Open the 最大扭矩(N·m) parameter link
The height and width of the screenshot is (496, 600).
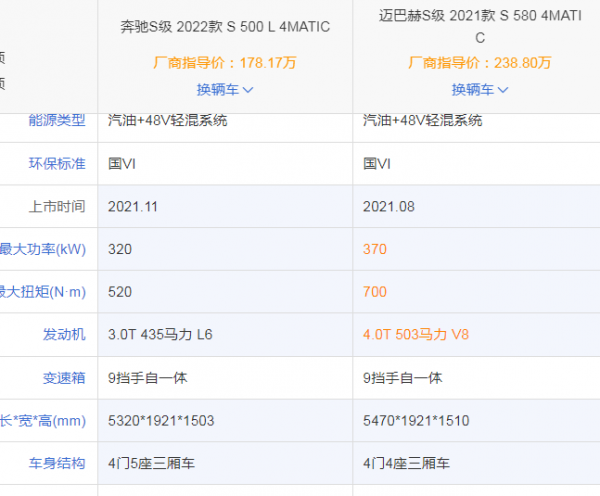tap(43, 292)
